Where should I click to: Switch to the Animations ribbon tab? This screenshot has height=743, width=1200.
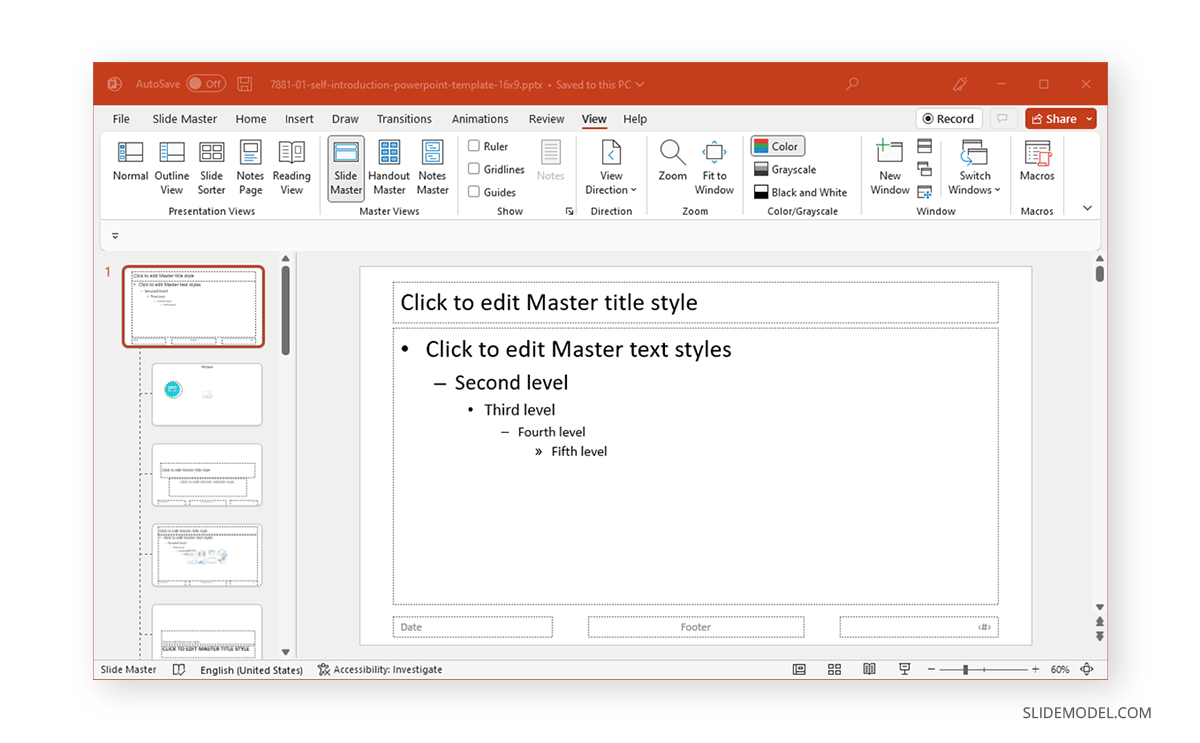coord(480,118)
